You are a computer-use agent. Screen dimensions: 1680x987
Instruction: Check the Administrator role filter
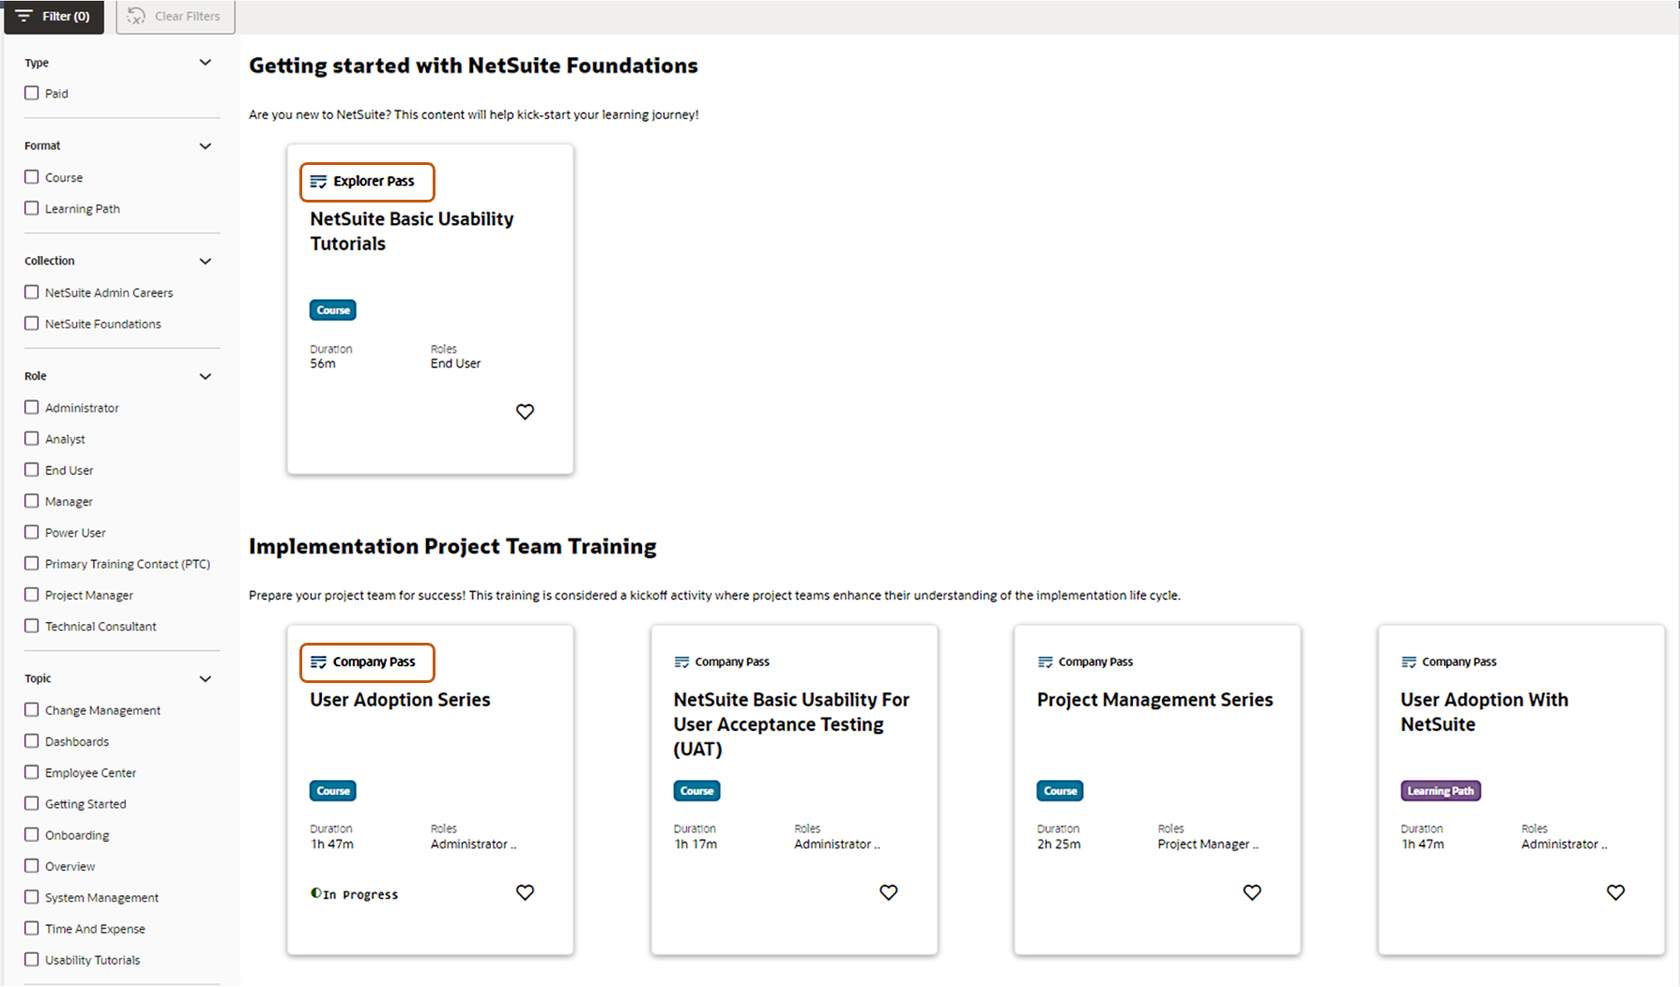pyautogui.click(x=31, y=407)
